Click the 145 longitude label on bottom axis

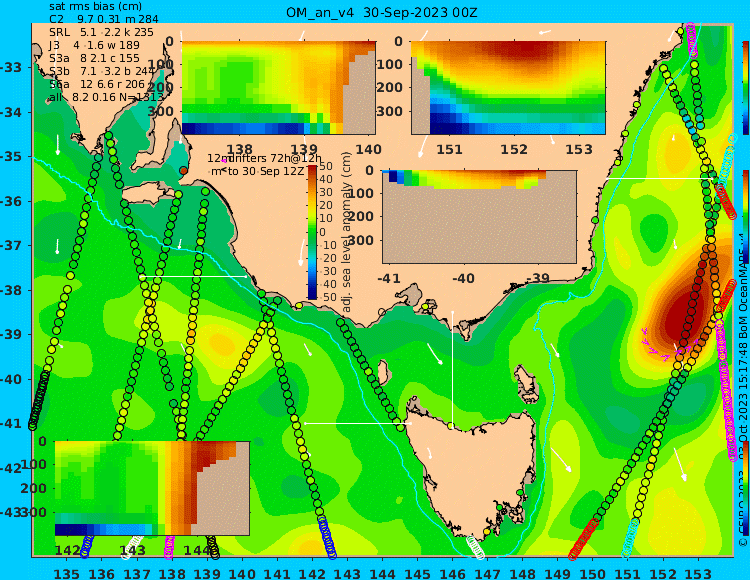point(418,573)
